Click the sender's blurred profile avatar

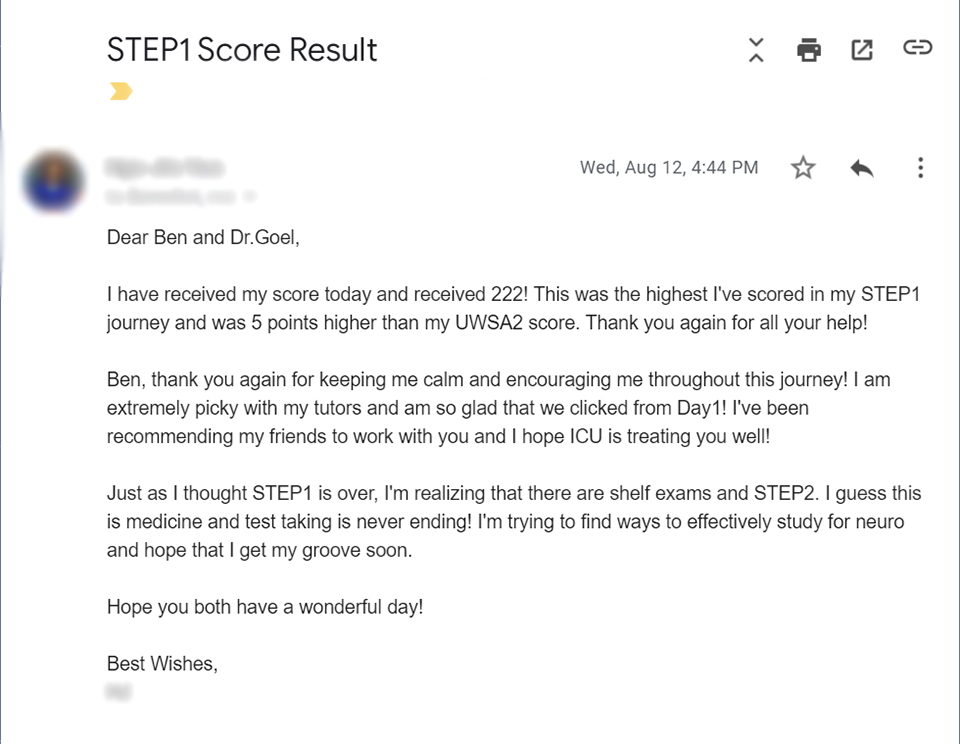(x=54, y=181)
